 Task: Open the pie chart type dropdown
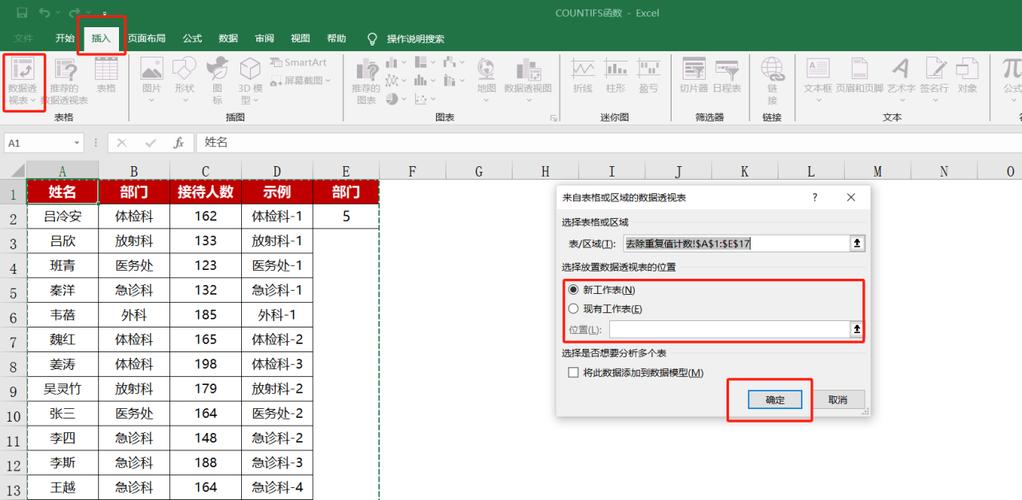pyautogui.click(x=396, y=98)
